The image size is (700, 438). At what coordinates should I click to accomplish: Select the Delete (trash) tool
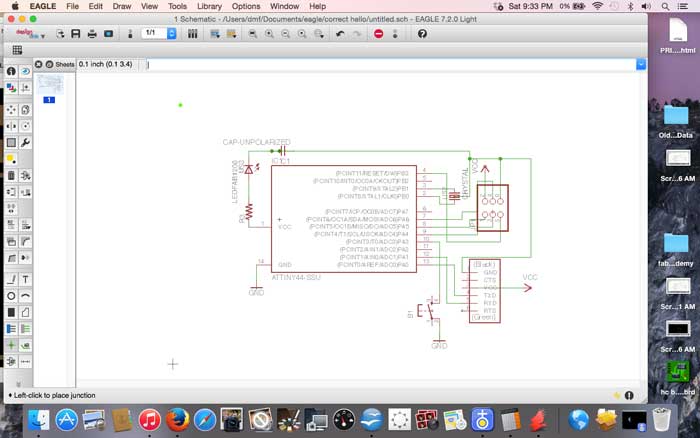(11, 175)
